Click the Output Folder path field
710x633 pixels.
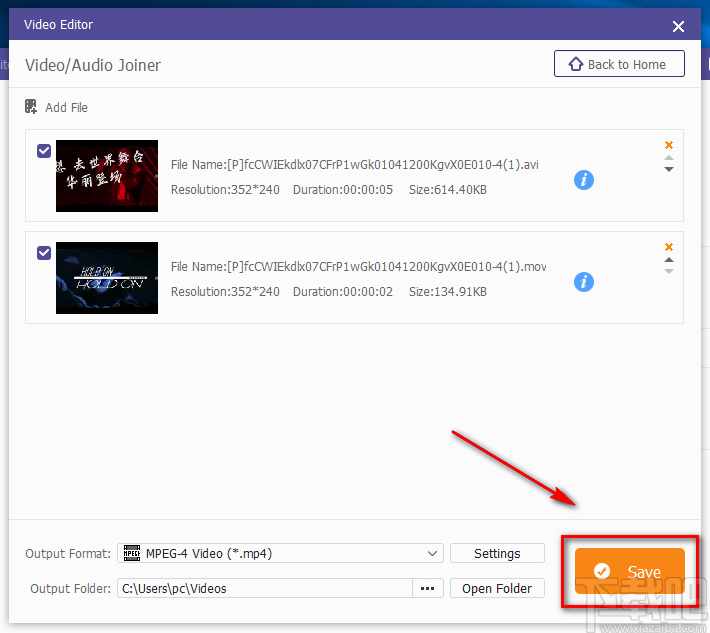264,588
